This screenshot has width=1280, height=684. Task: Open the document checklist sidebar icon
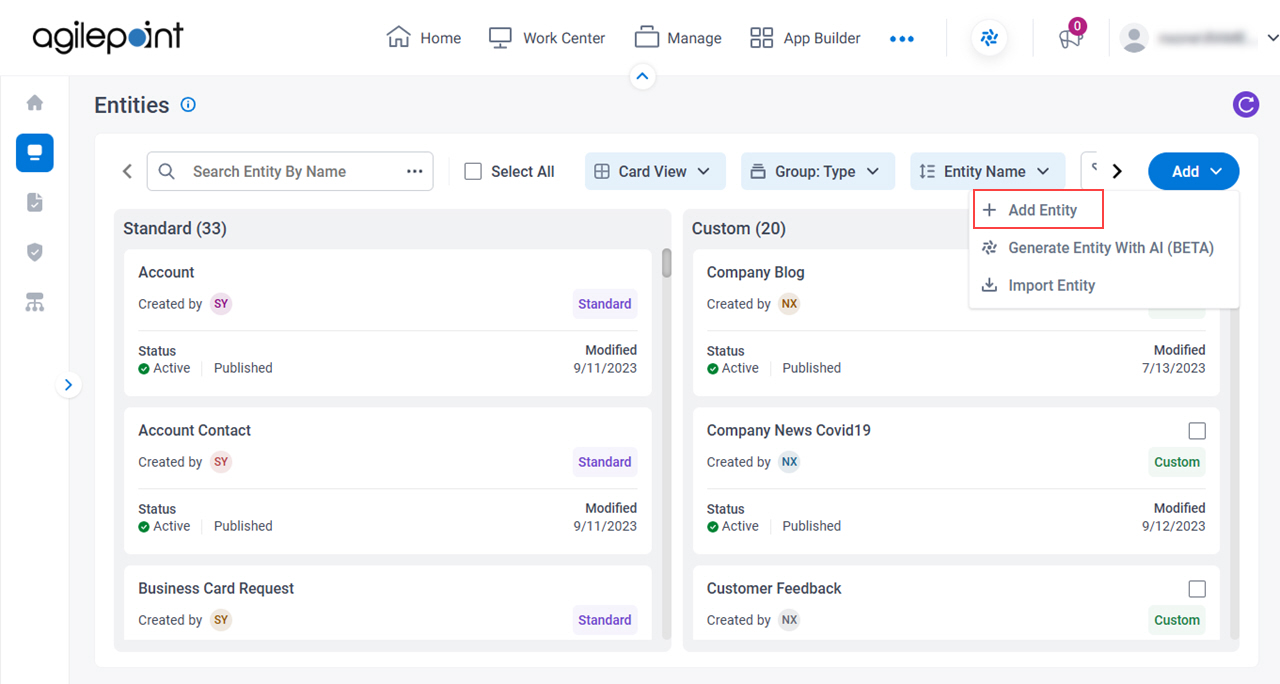[x=35, y=202]
